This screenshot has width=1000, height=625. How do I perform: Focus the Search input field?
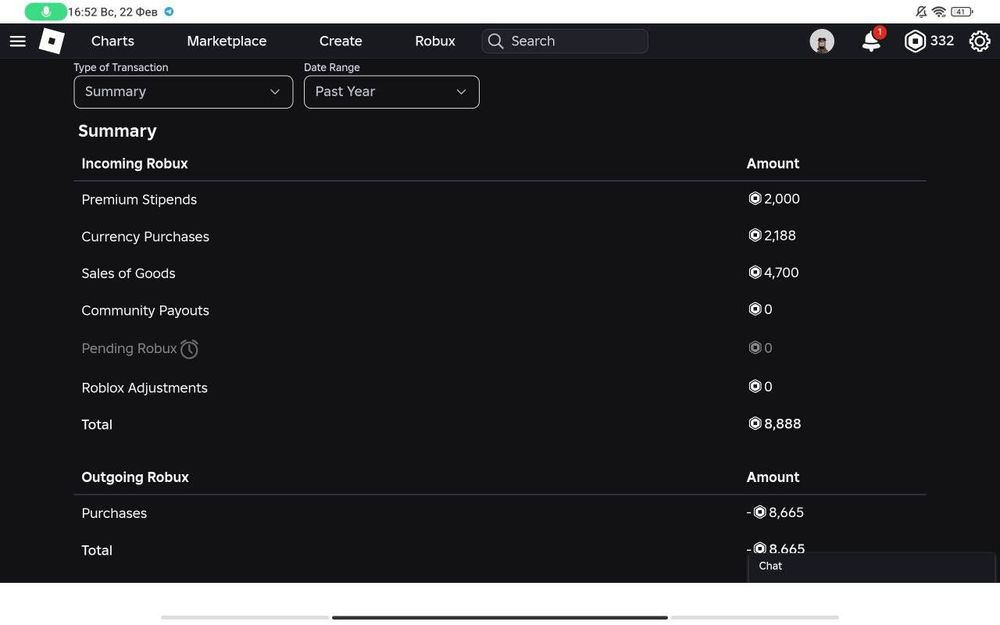click(565, 41)
